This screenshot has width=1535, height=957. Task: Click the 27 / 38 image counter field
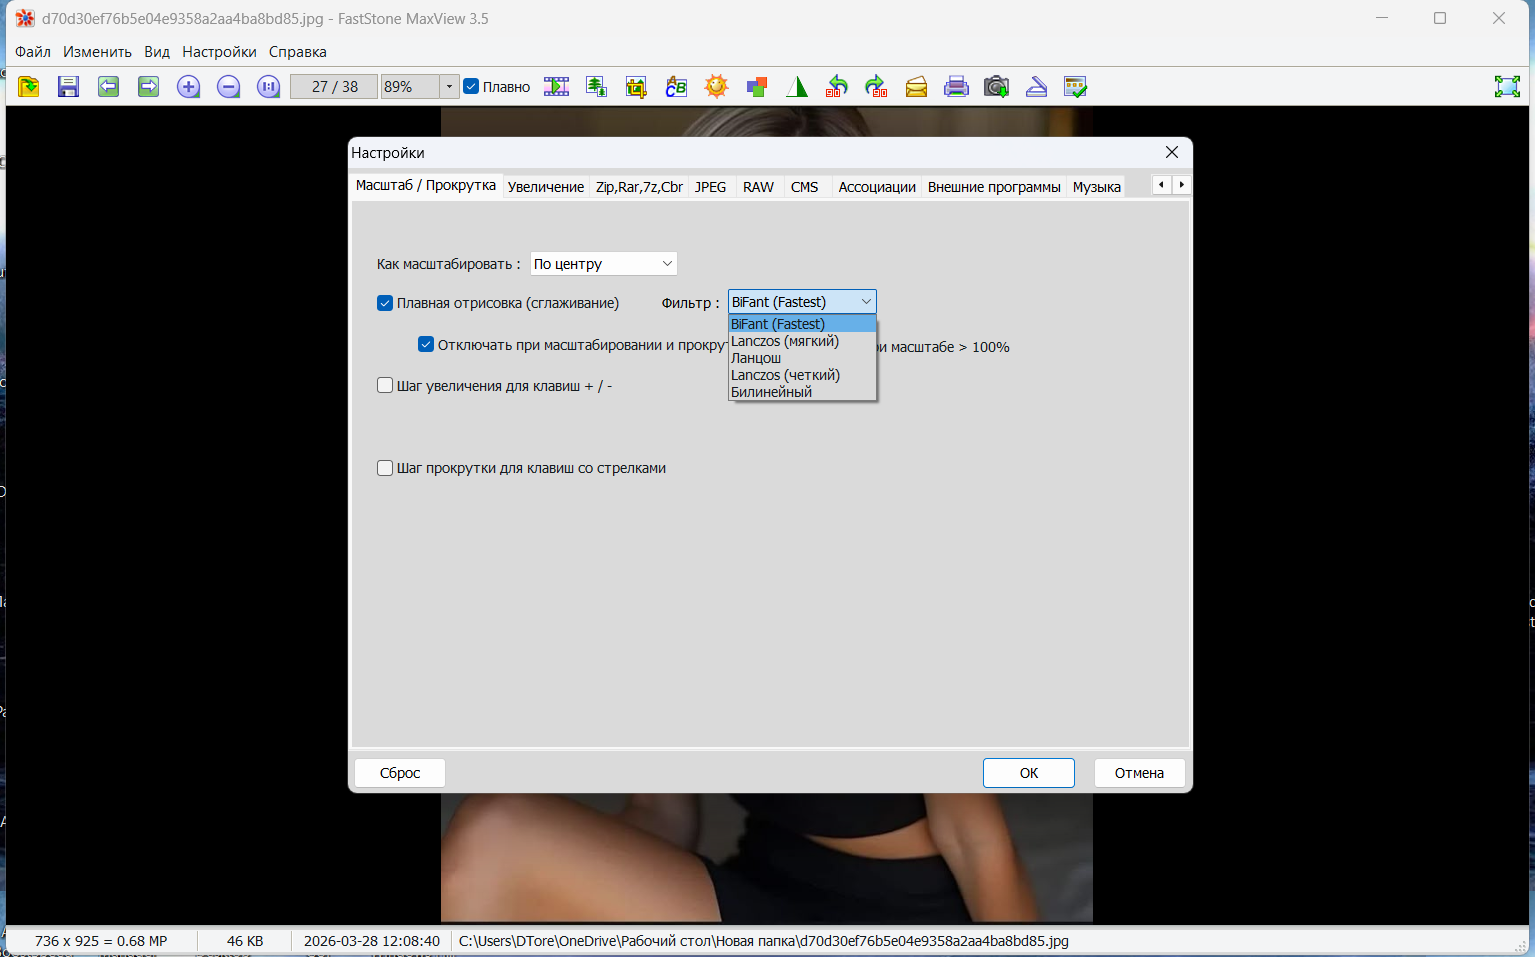(334, 87)
